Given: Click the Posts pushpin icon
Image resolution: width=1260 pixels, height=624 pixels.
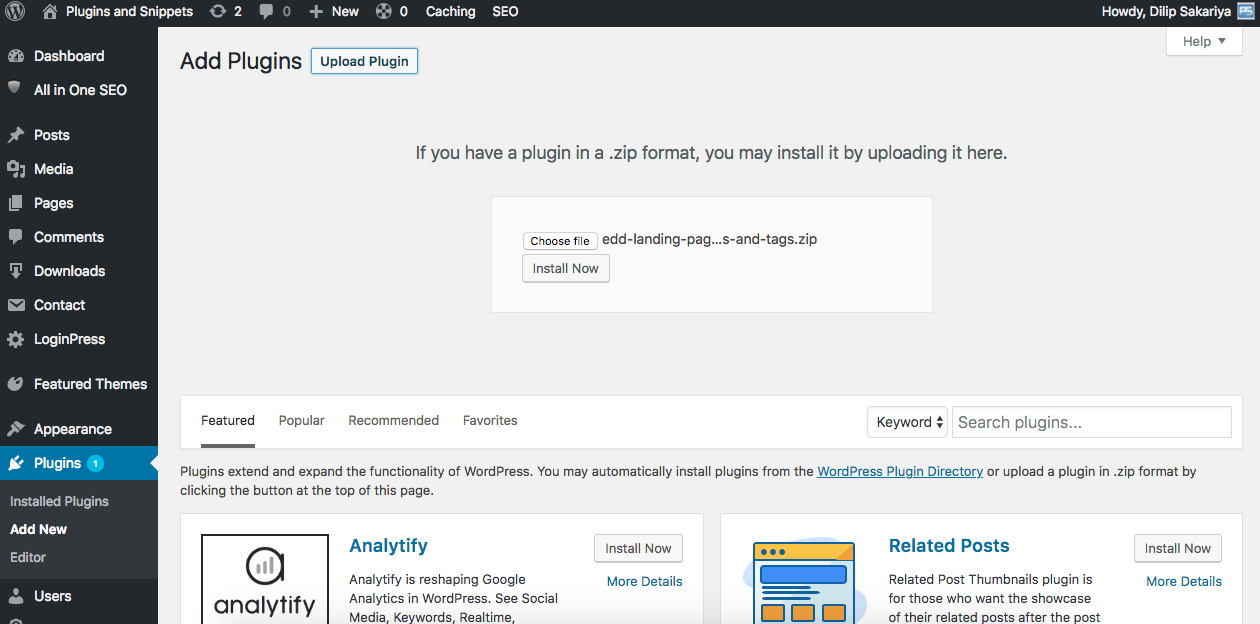Looking at the screenshot, I should pos(15,135).
